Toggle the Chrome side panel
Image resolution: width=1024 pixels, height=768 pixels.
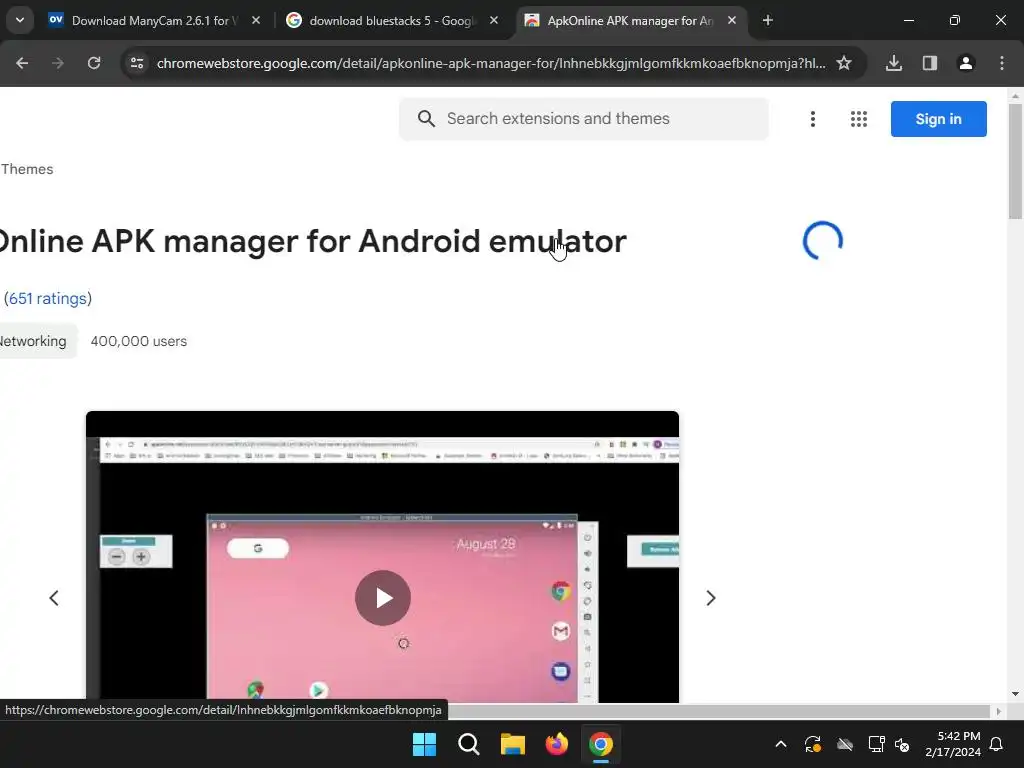point(930,63)
